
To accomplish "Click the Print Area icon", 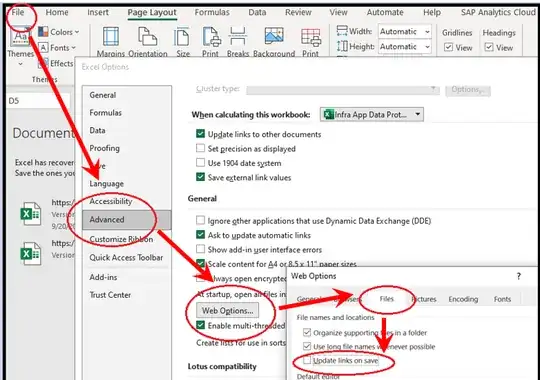I will [211, 37].
